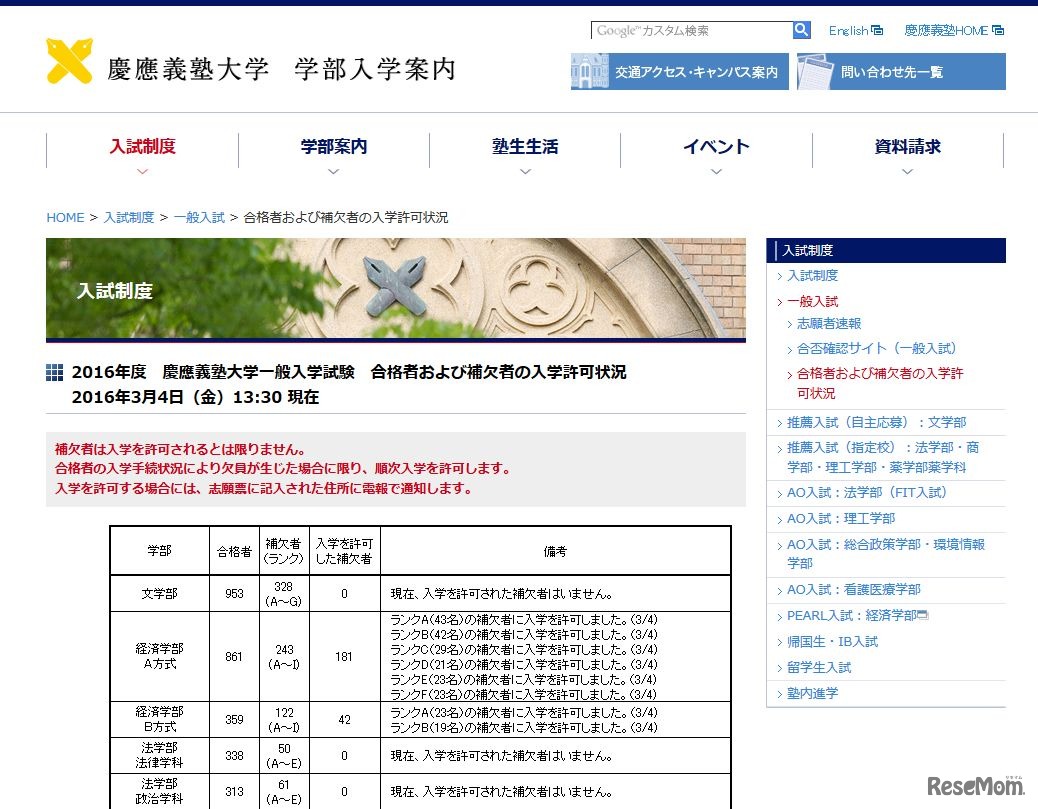Click the document icon on the contact list button
The width and height of the screenshot is (1038, 809).
point(812,71)
